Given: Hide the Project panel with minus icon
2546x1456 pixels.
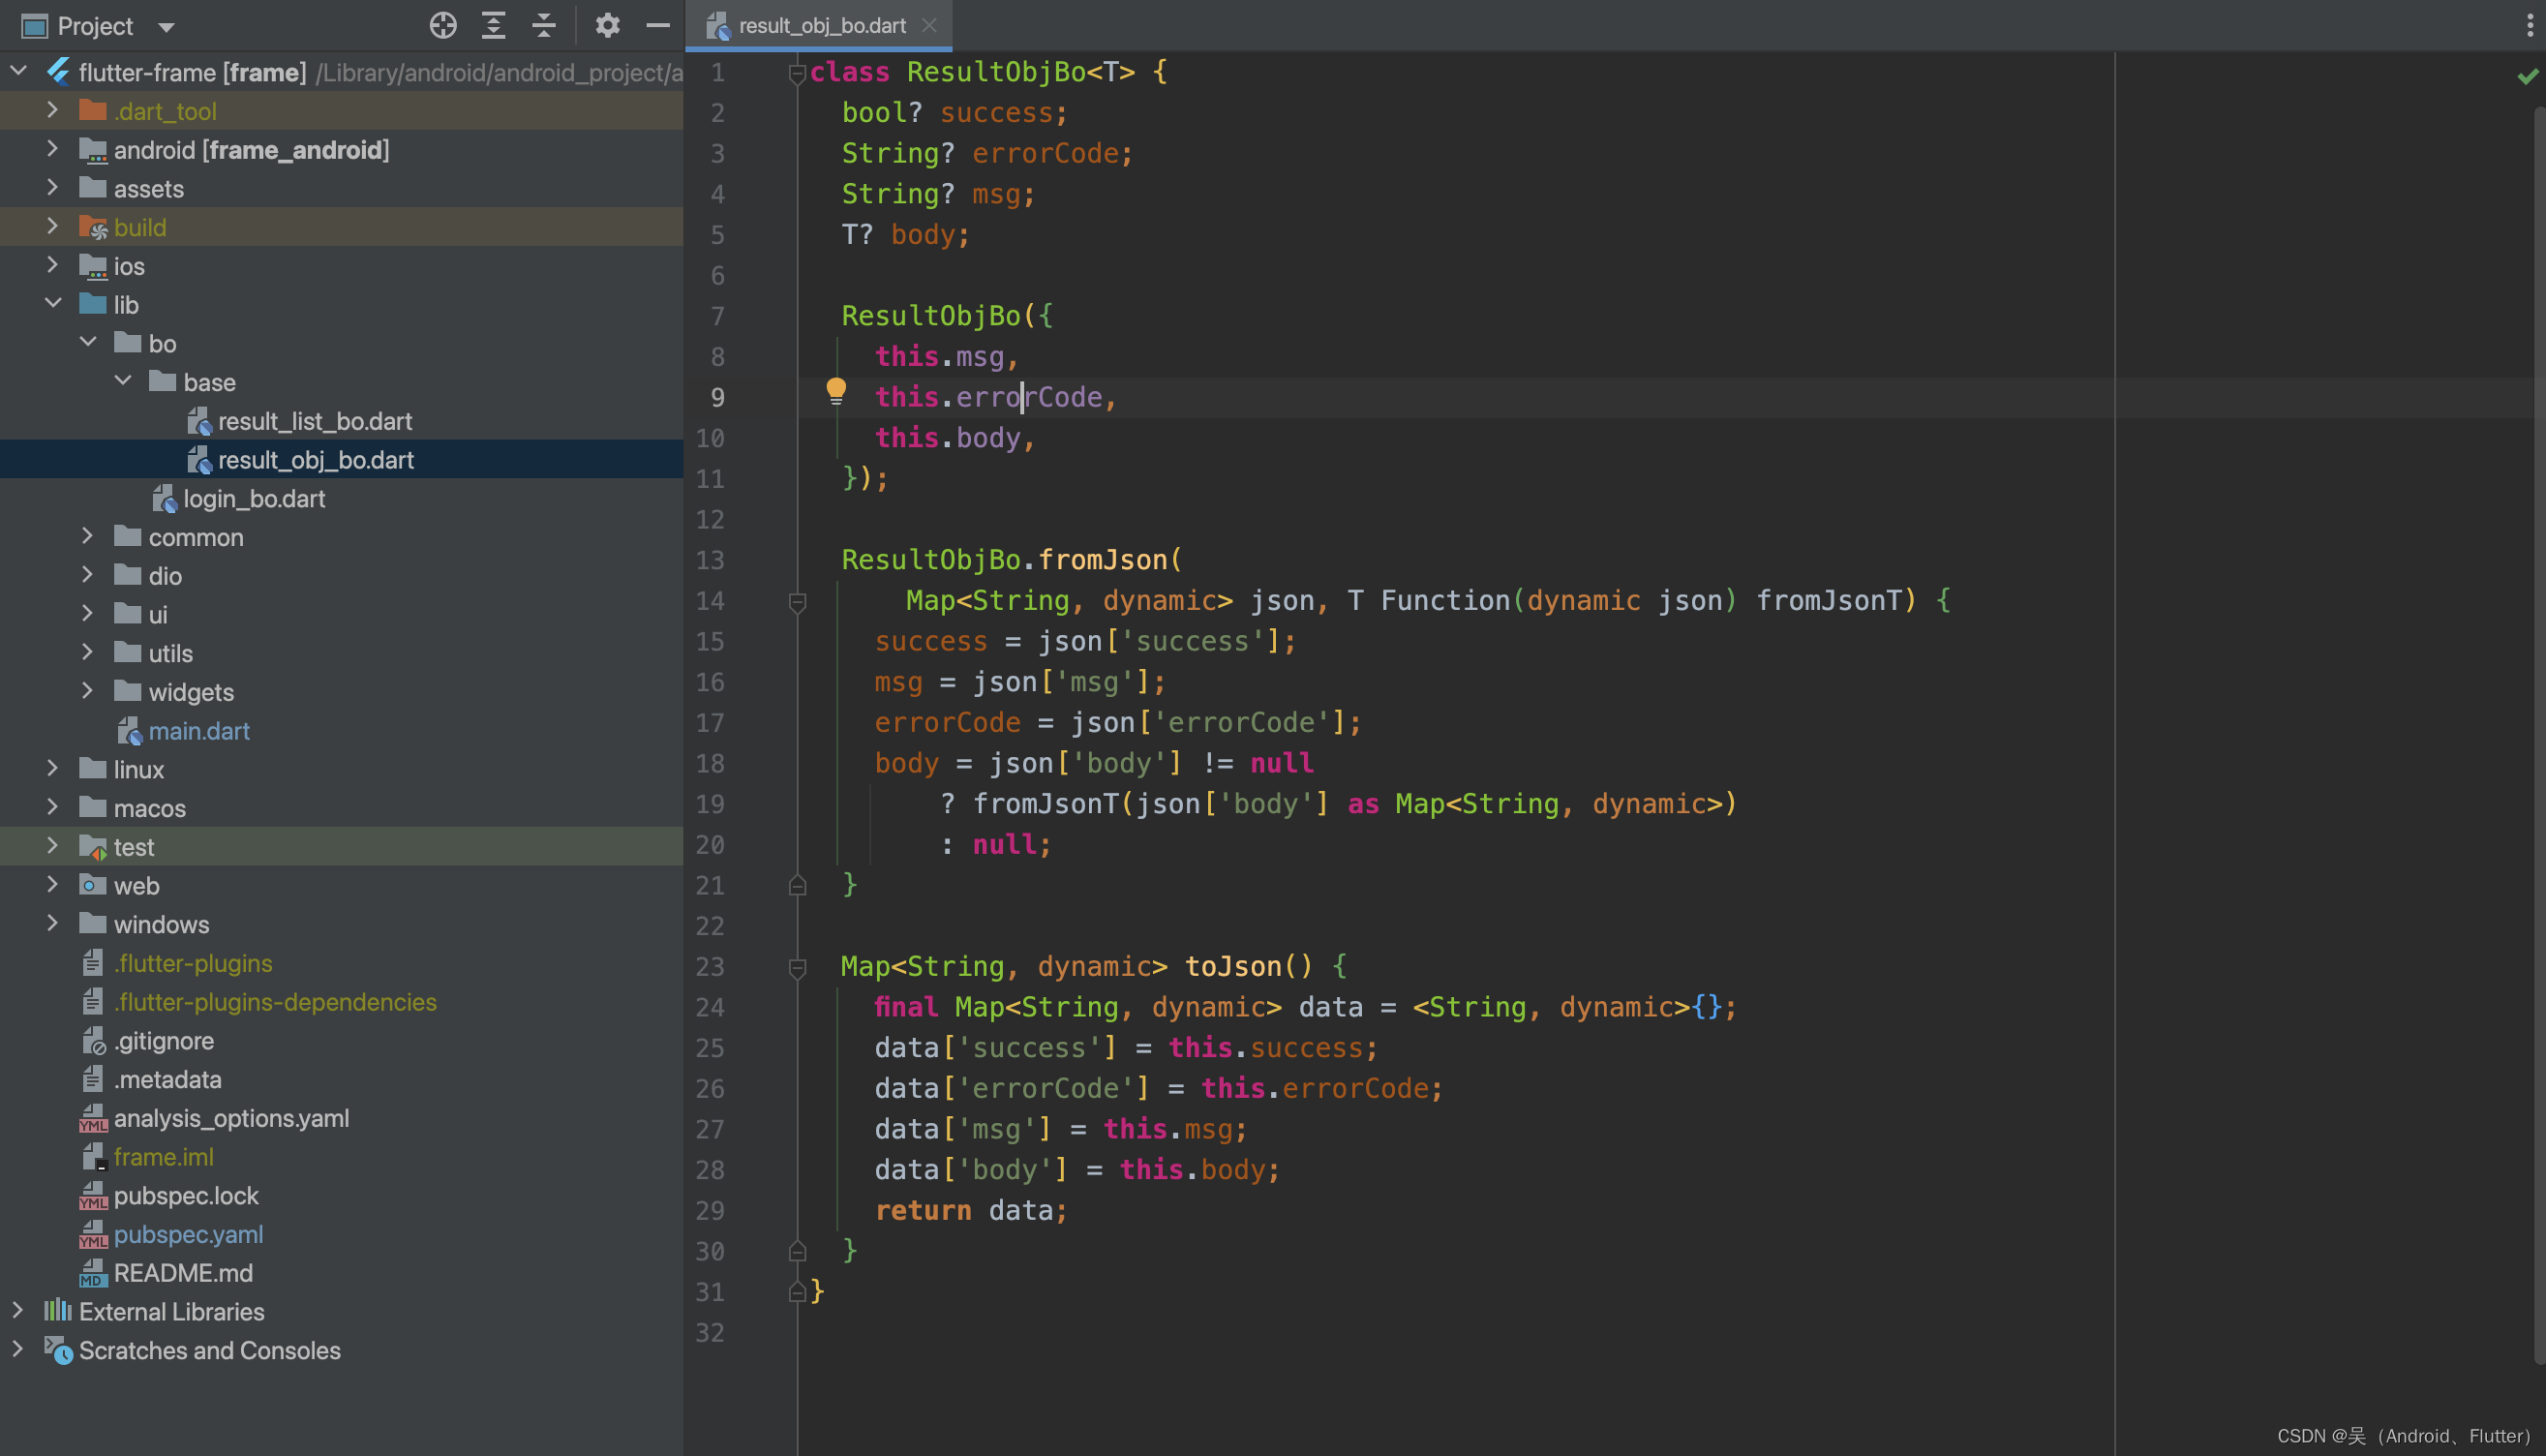Looking at the screenshot, I should [x=658, y=26].
